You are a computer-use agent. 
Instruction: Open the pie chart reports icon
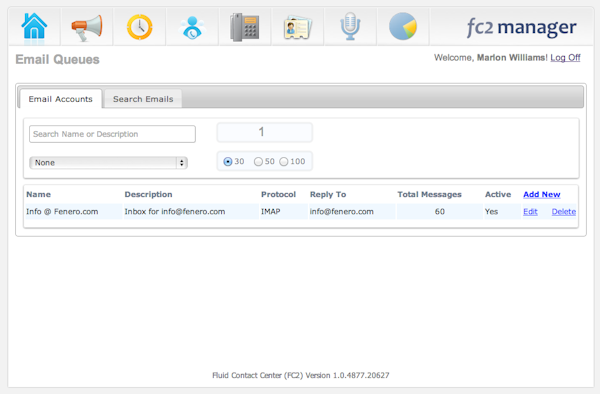pyautogui.click(x=403, y=26)
